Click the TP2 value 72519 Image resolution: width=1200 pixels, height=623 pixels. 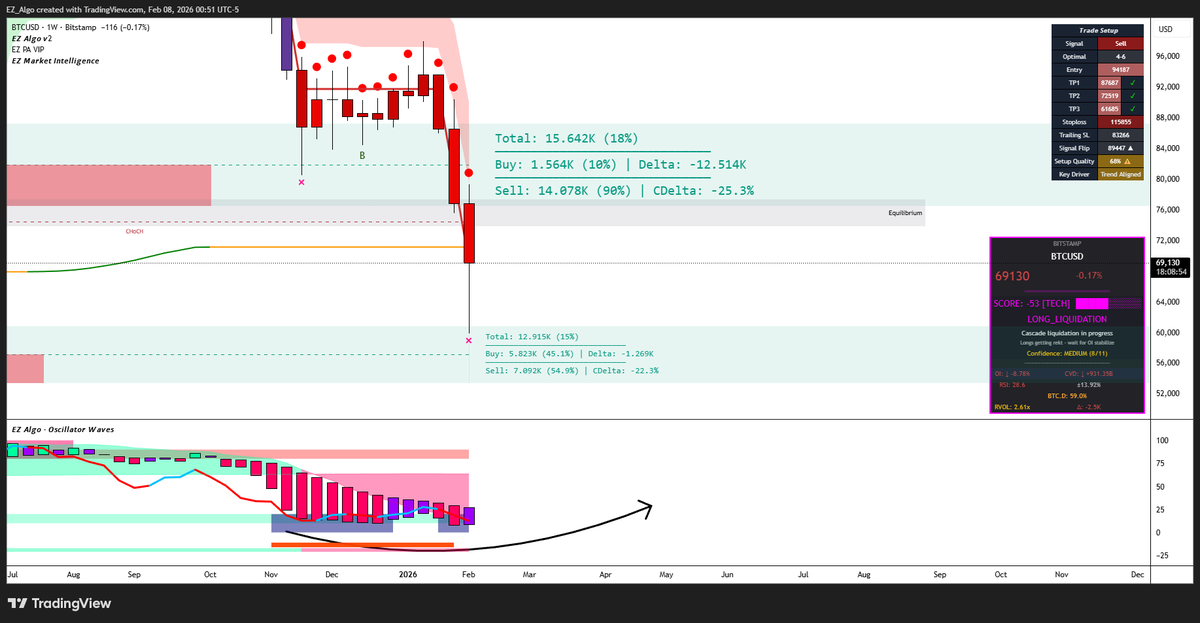coord(1109,96)
